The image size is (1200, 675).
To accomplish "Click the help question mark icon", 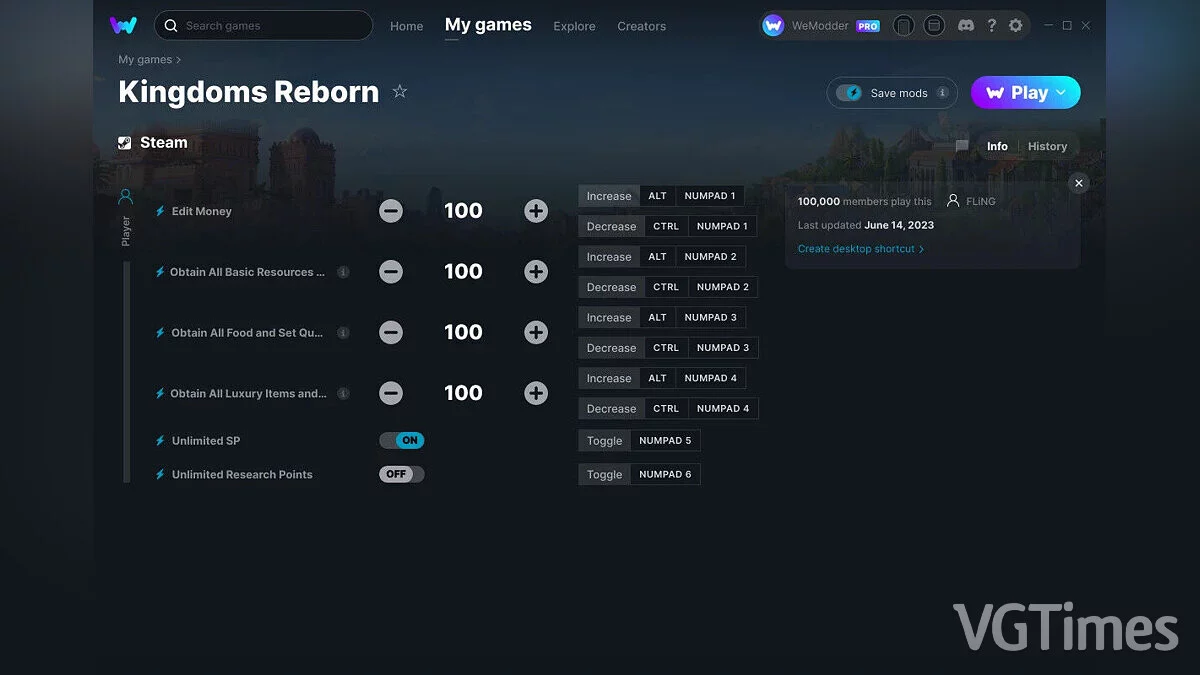I will tap(991, 25).
